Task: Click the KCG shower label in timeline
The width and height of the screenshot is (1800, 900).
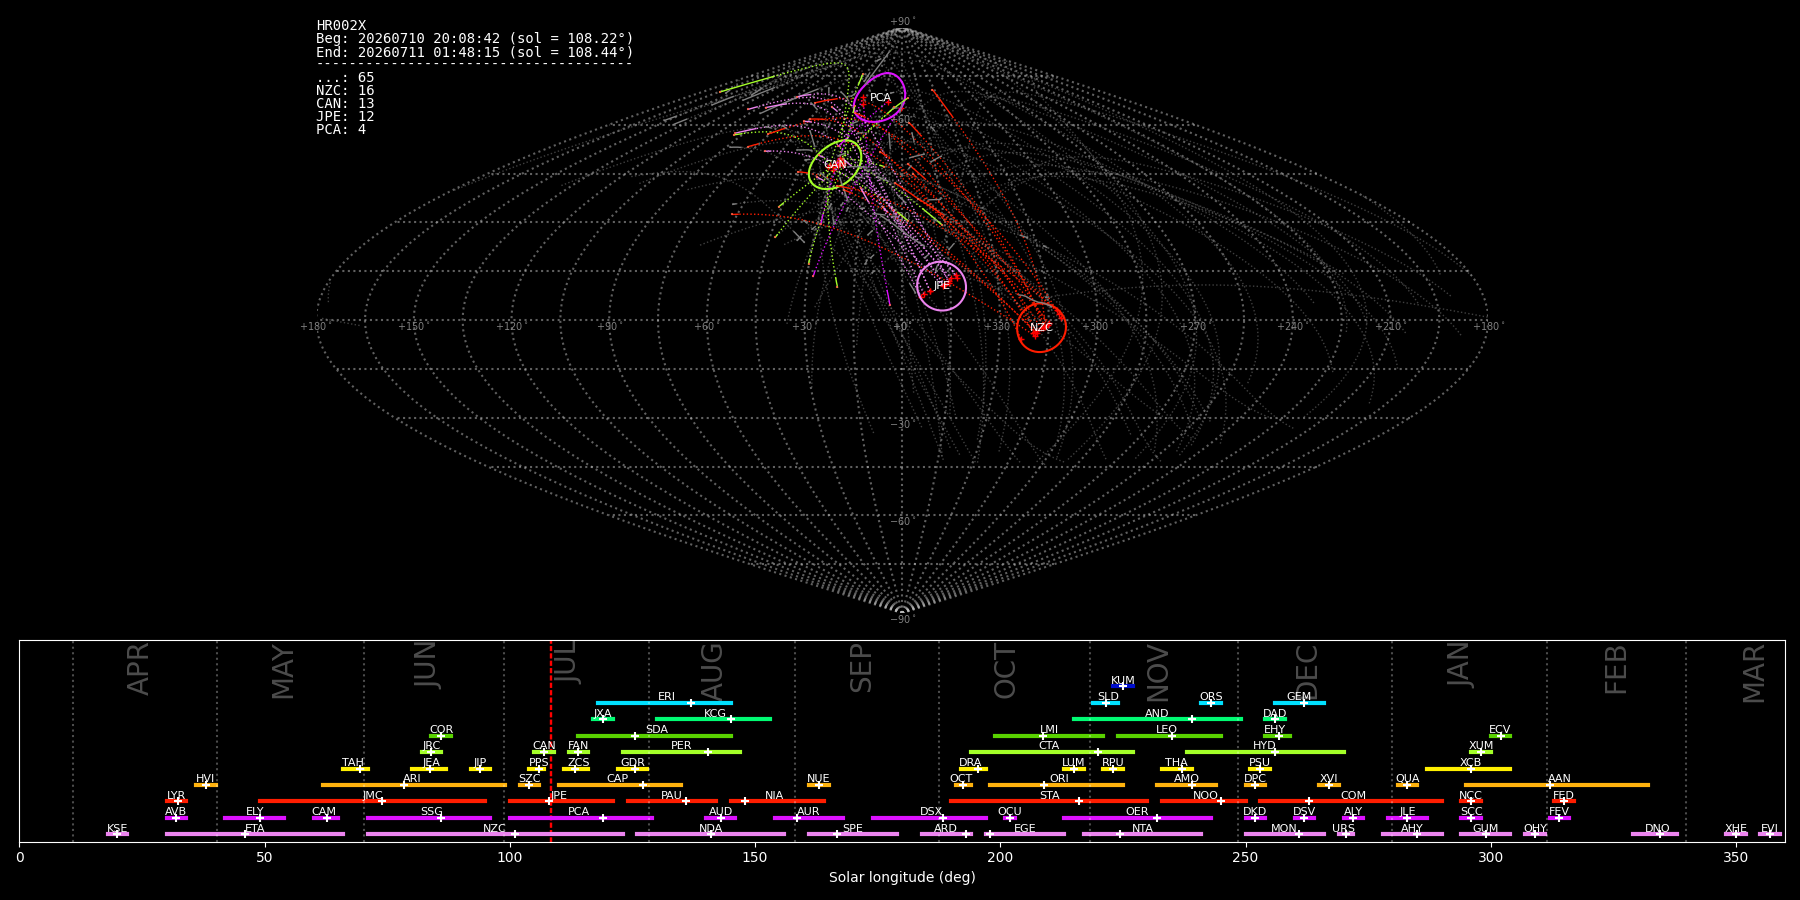Action: click(x=715, y=713)
